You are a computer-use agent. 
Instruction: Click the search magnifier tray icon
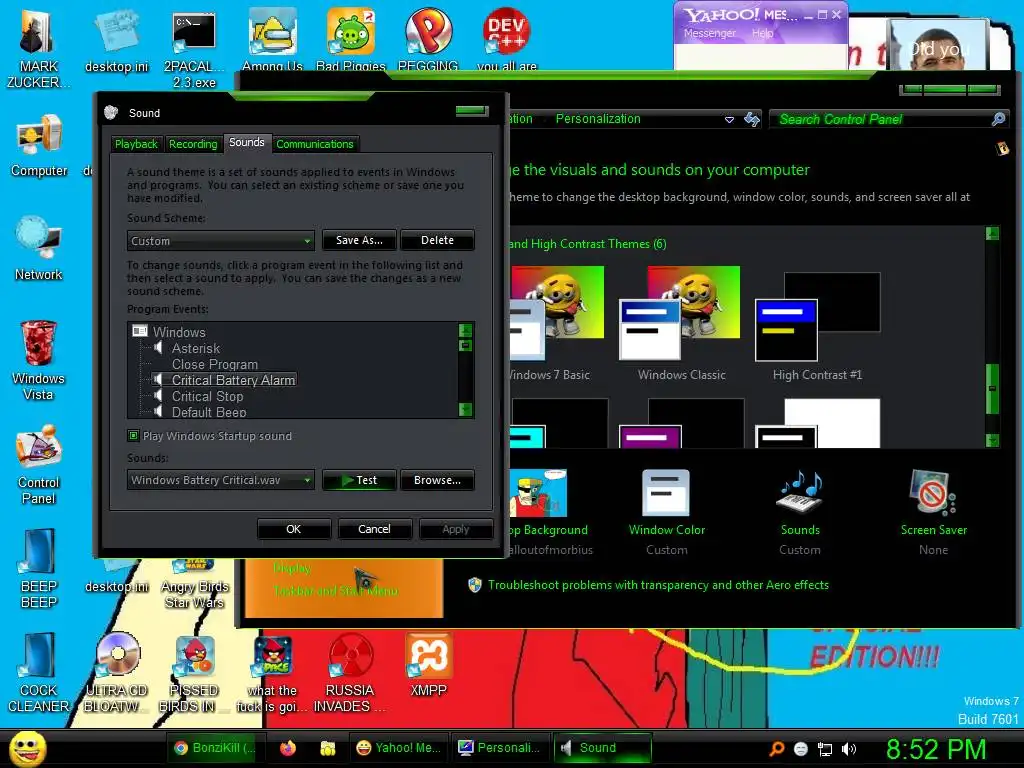pos(776,749)
